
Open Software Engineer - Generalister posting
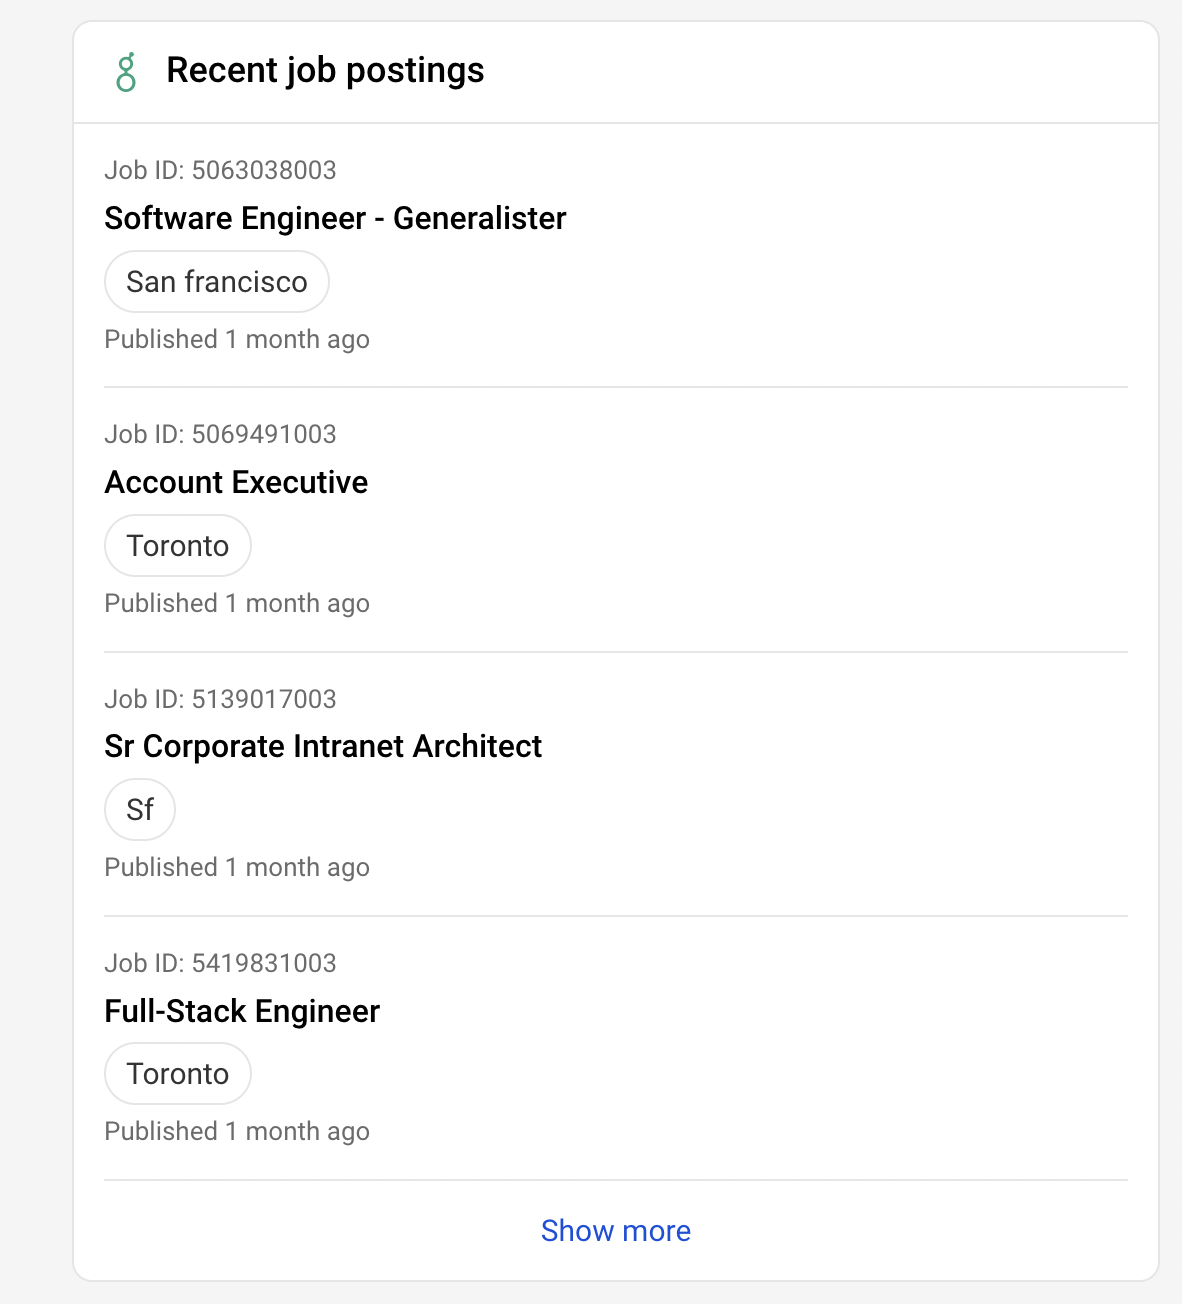335,218
